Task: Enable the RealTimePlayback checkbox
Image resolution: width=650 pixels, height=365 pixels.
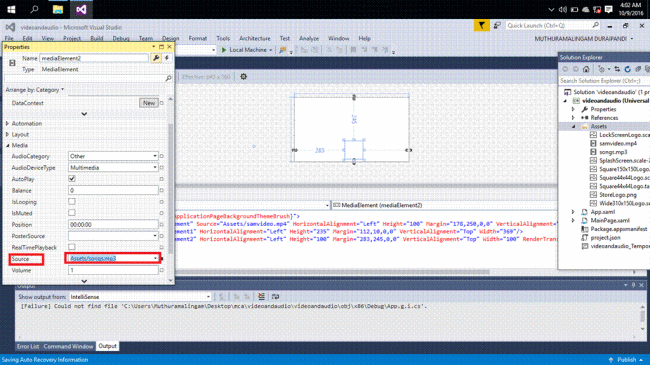Action: [x=72, y=247]
